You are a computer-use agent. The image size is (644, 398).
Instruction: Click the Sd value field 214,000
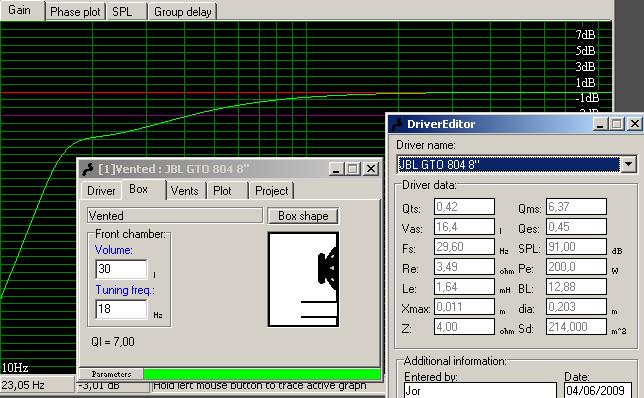pos(576,327)
